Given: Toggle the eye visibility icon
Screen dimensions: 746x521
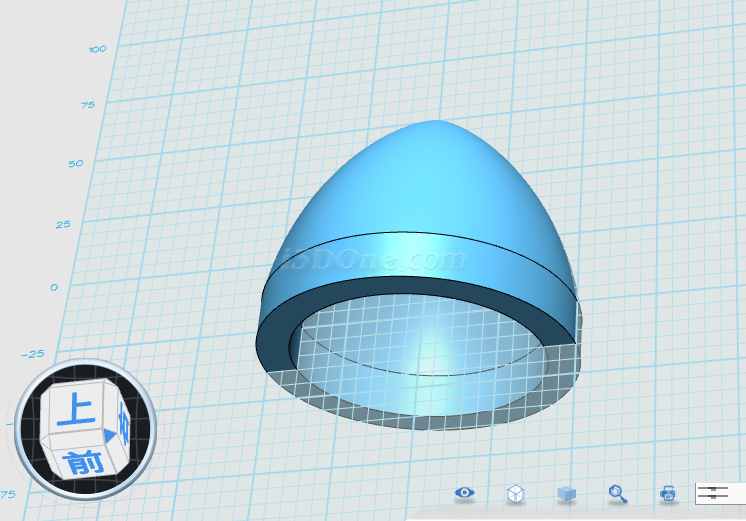Looking at the screenshot, I should (464, 493).
